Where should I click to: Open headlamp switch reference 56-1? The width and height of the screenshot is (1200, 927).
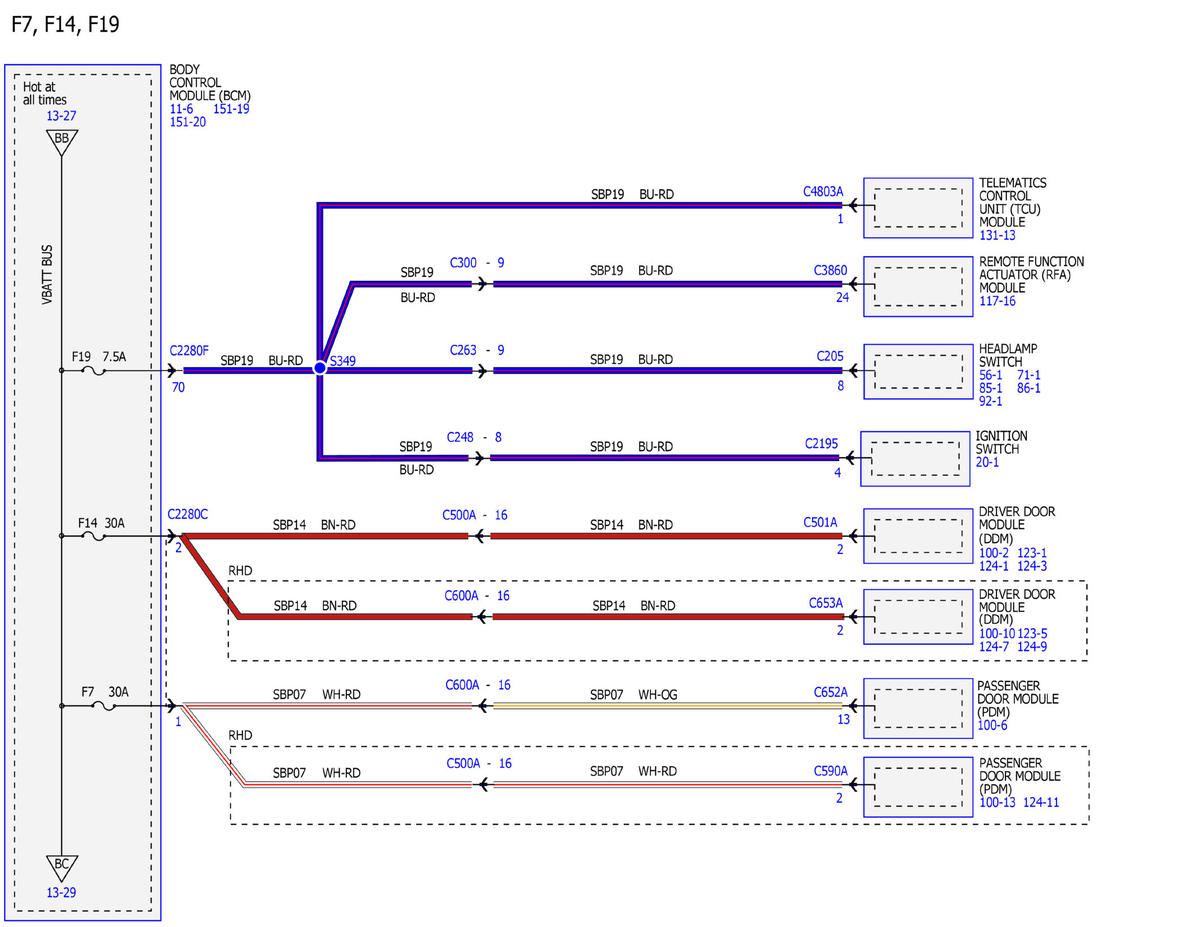point(991,375)
